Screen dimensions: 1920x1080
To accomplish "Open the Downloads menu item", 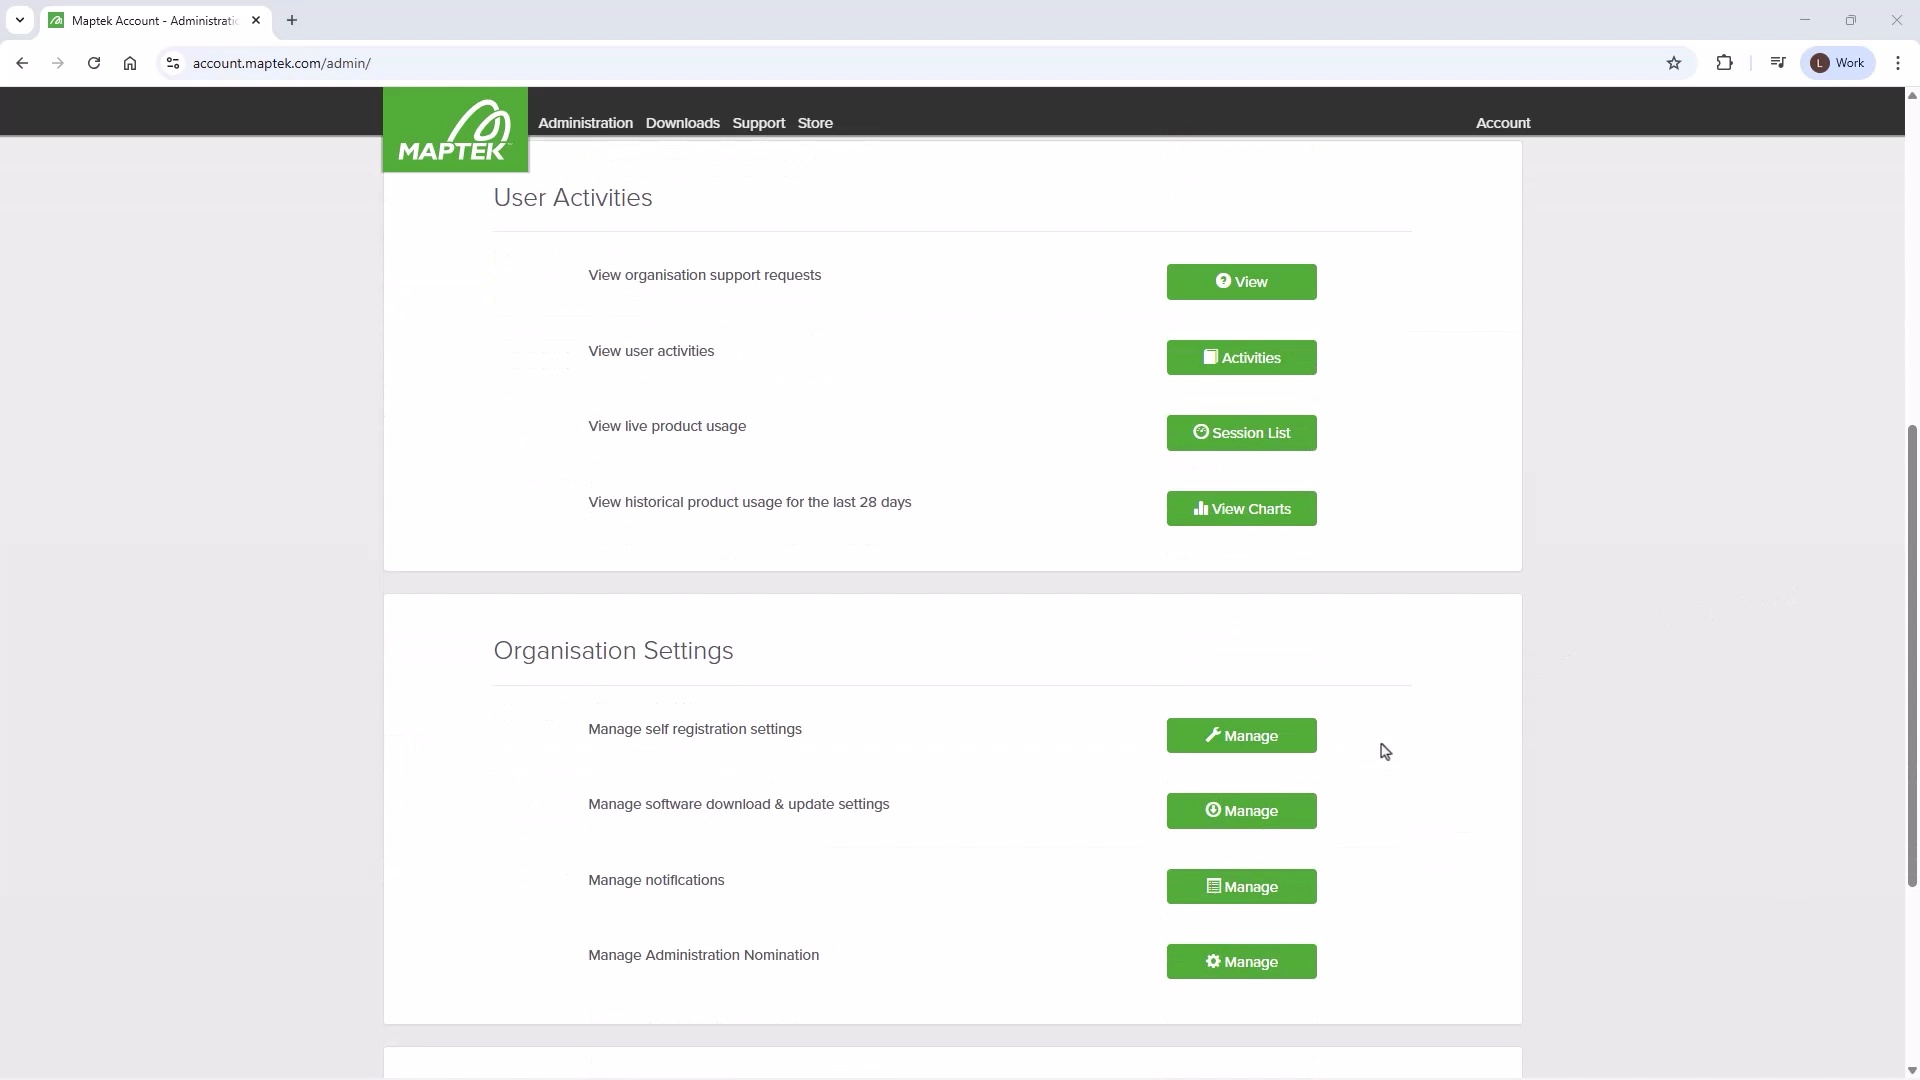I will [682, 123].
